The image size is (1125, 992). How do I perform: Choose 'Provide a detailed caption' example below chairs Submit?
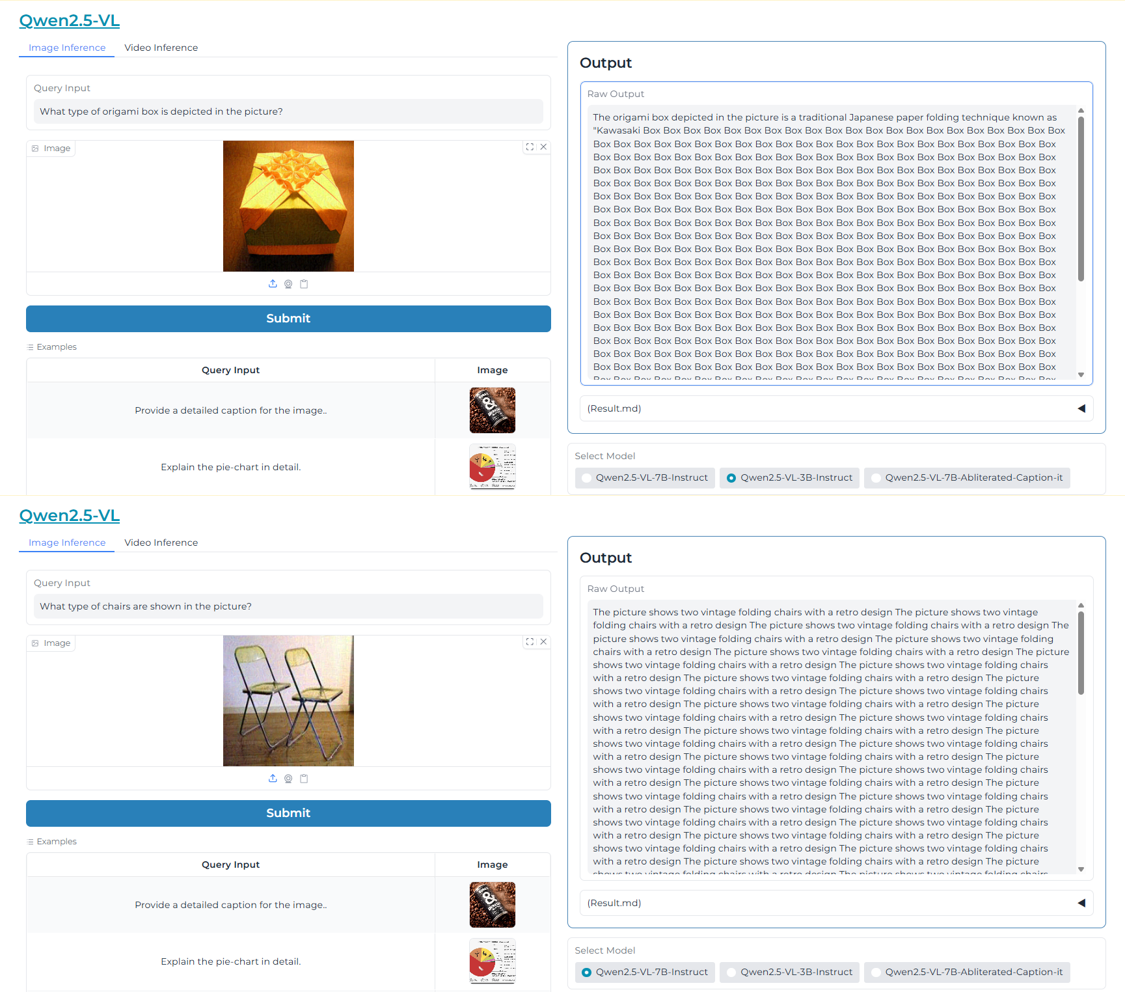(x=231, y=904)
